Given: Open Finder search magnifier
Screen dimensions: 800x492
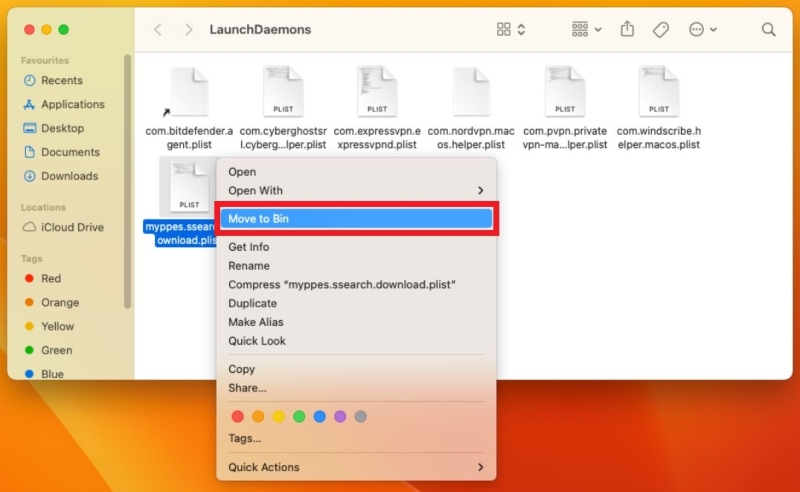Looking at the screenshot, I should pyautogui.click(x=768, y=30).
